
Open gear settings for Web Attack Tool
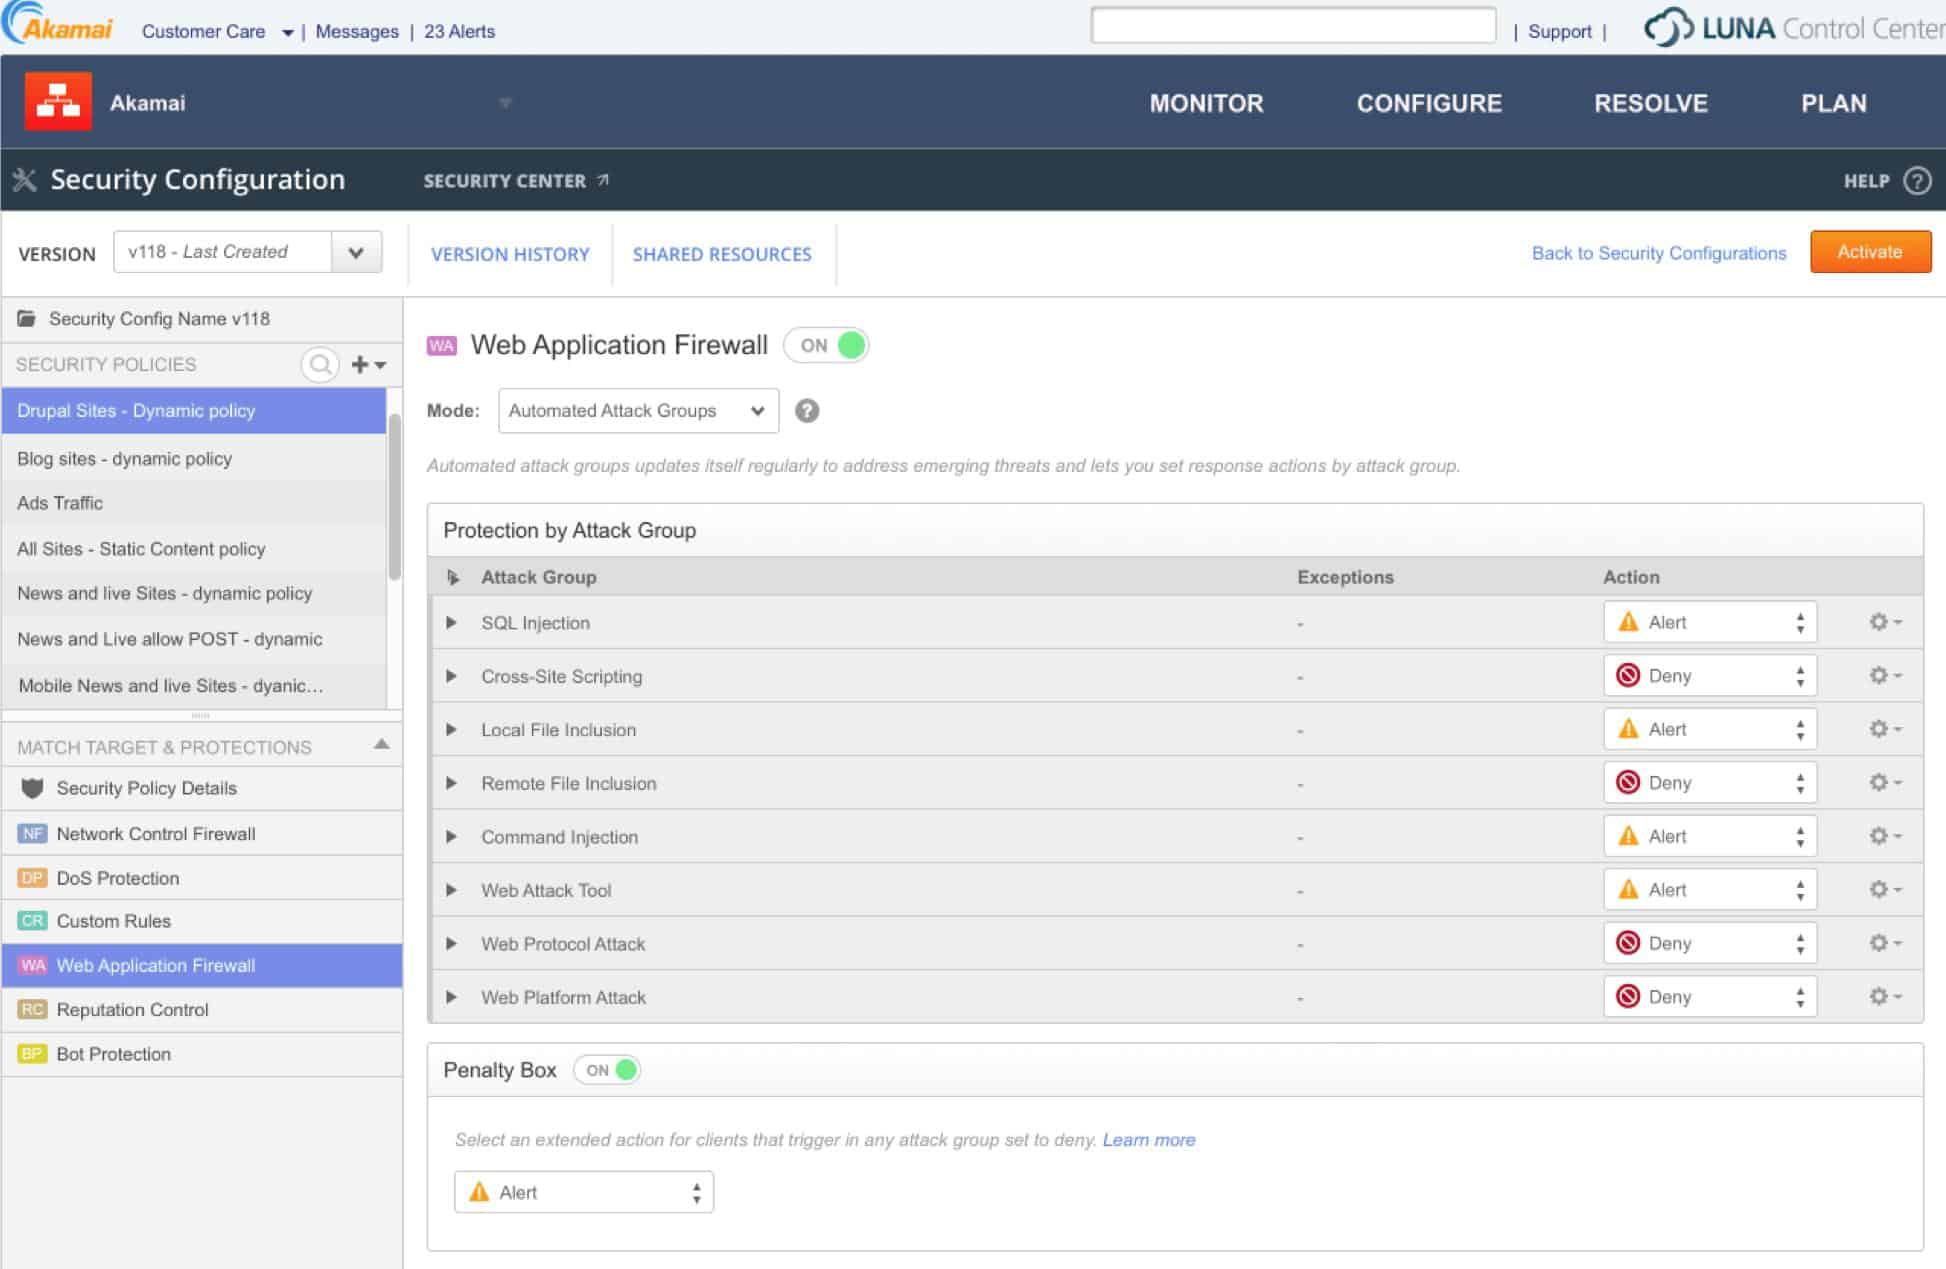coord(1884,890)
